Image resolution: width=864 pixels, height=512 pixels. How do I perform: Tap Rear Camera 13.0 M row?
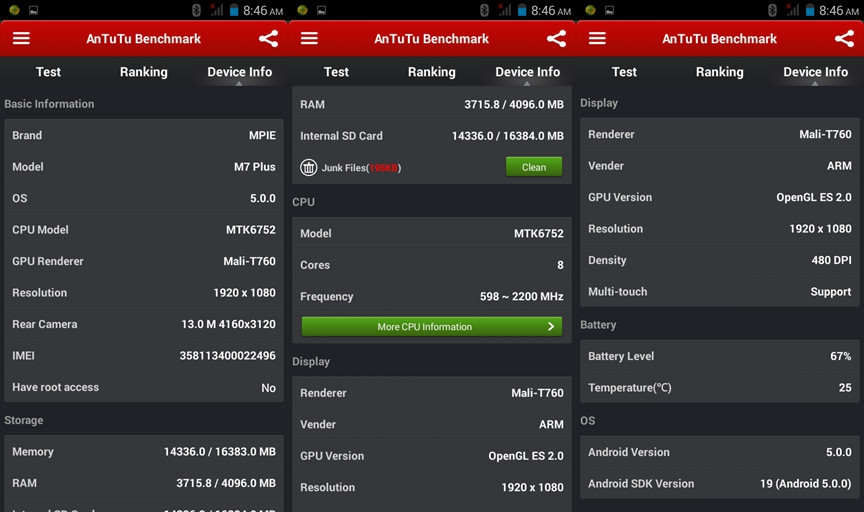pos(144,324)
